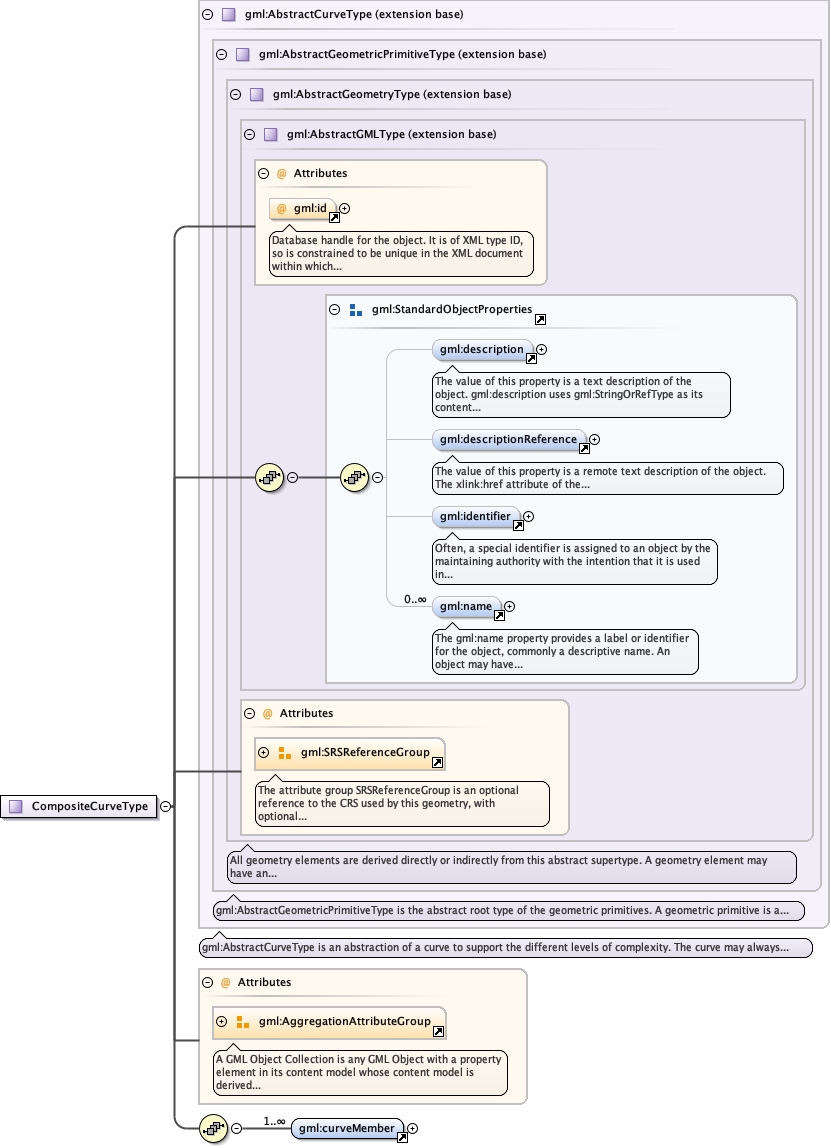831x1148 pixels.
Task: Collapse the Attributes box containing gml:AggregationAttributeGroup
Action: pos(208,983)
